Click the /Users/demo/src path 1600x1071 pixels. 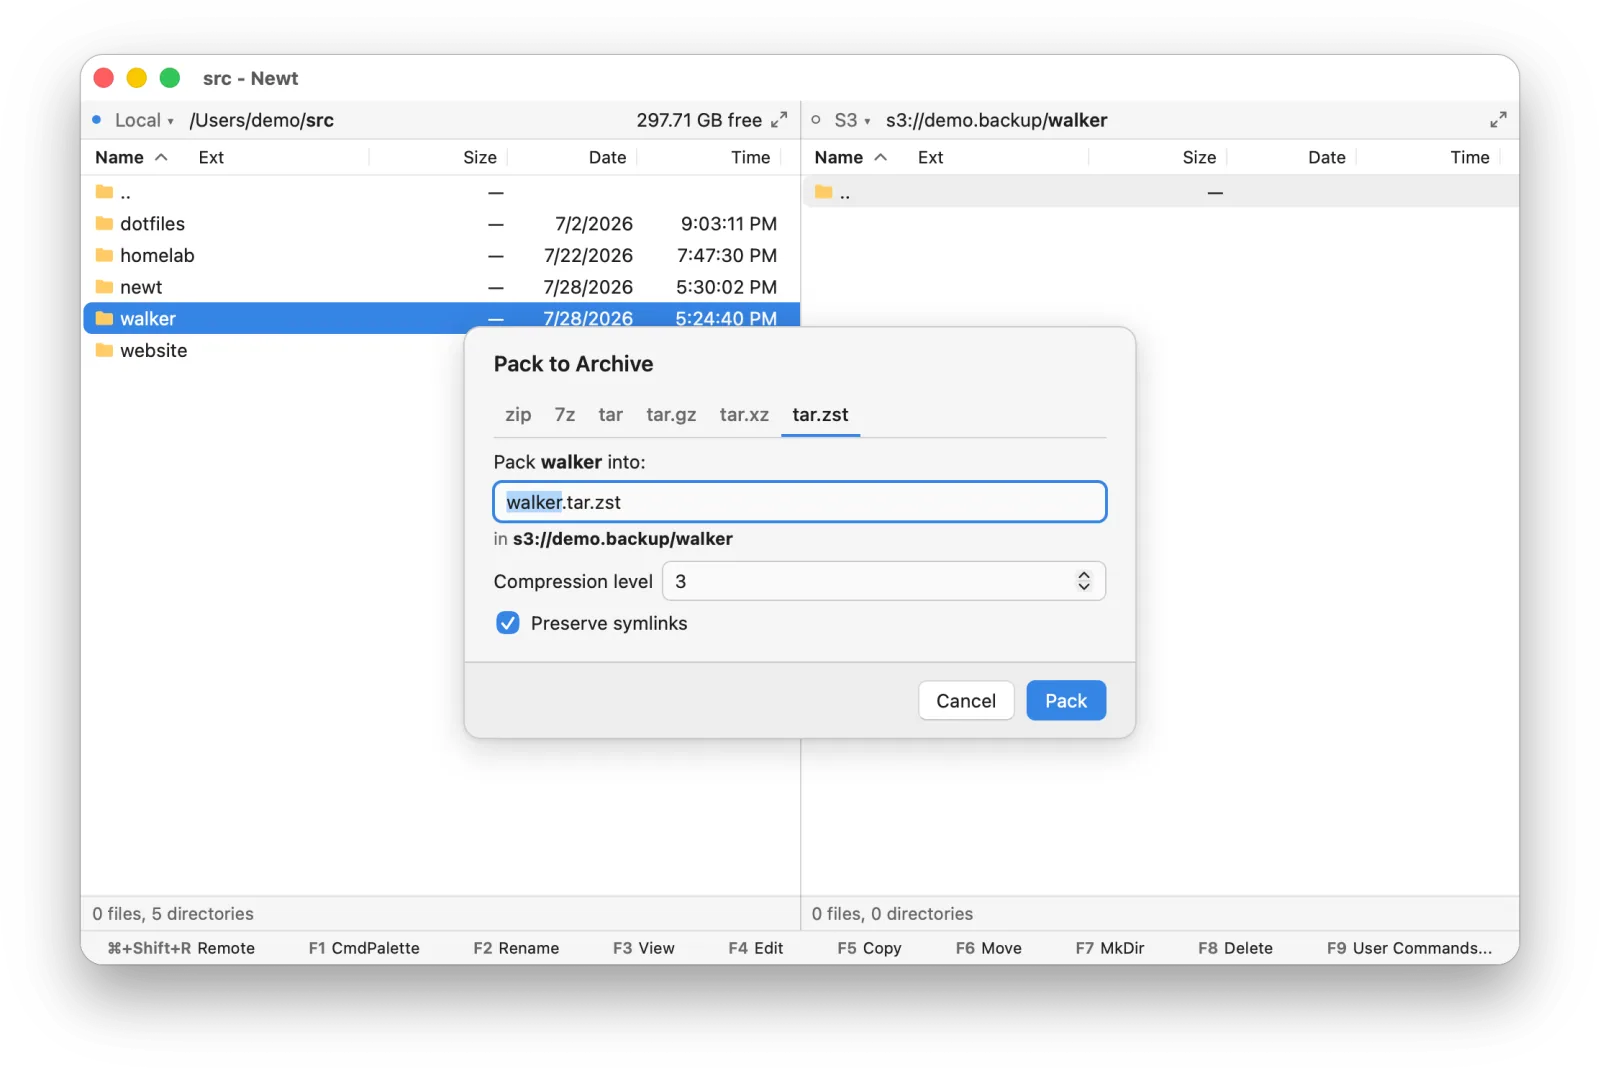pos(262,120)
